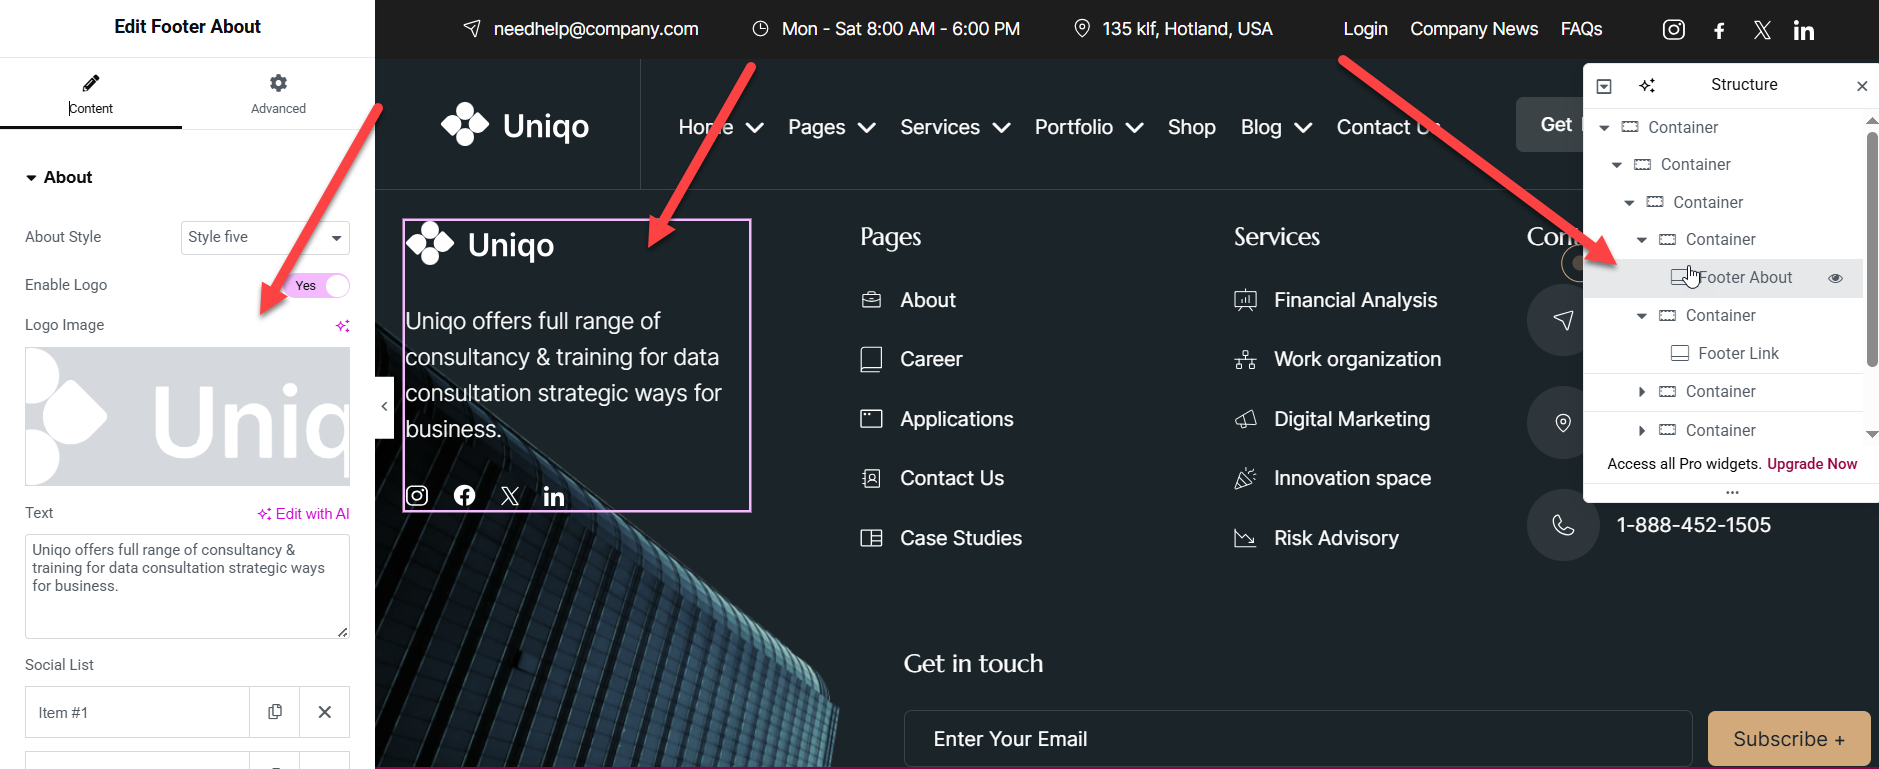Image resolution: width=1879 pixels, height=769 pixels.
Task: Expand the collapsed Container above the upgrade notice
Action: (x=1641, y=430)
